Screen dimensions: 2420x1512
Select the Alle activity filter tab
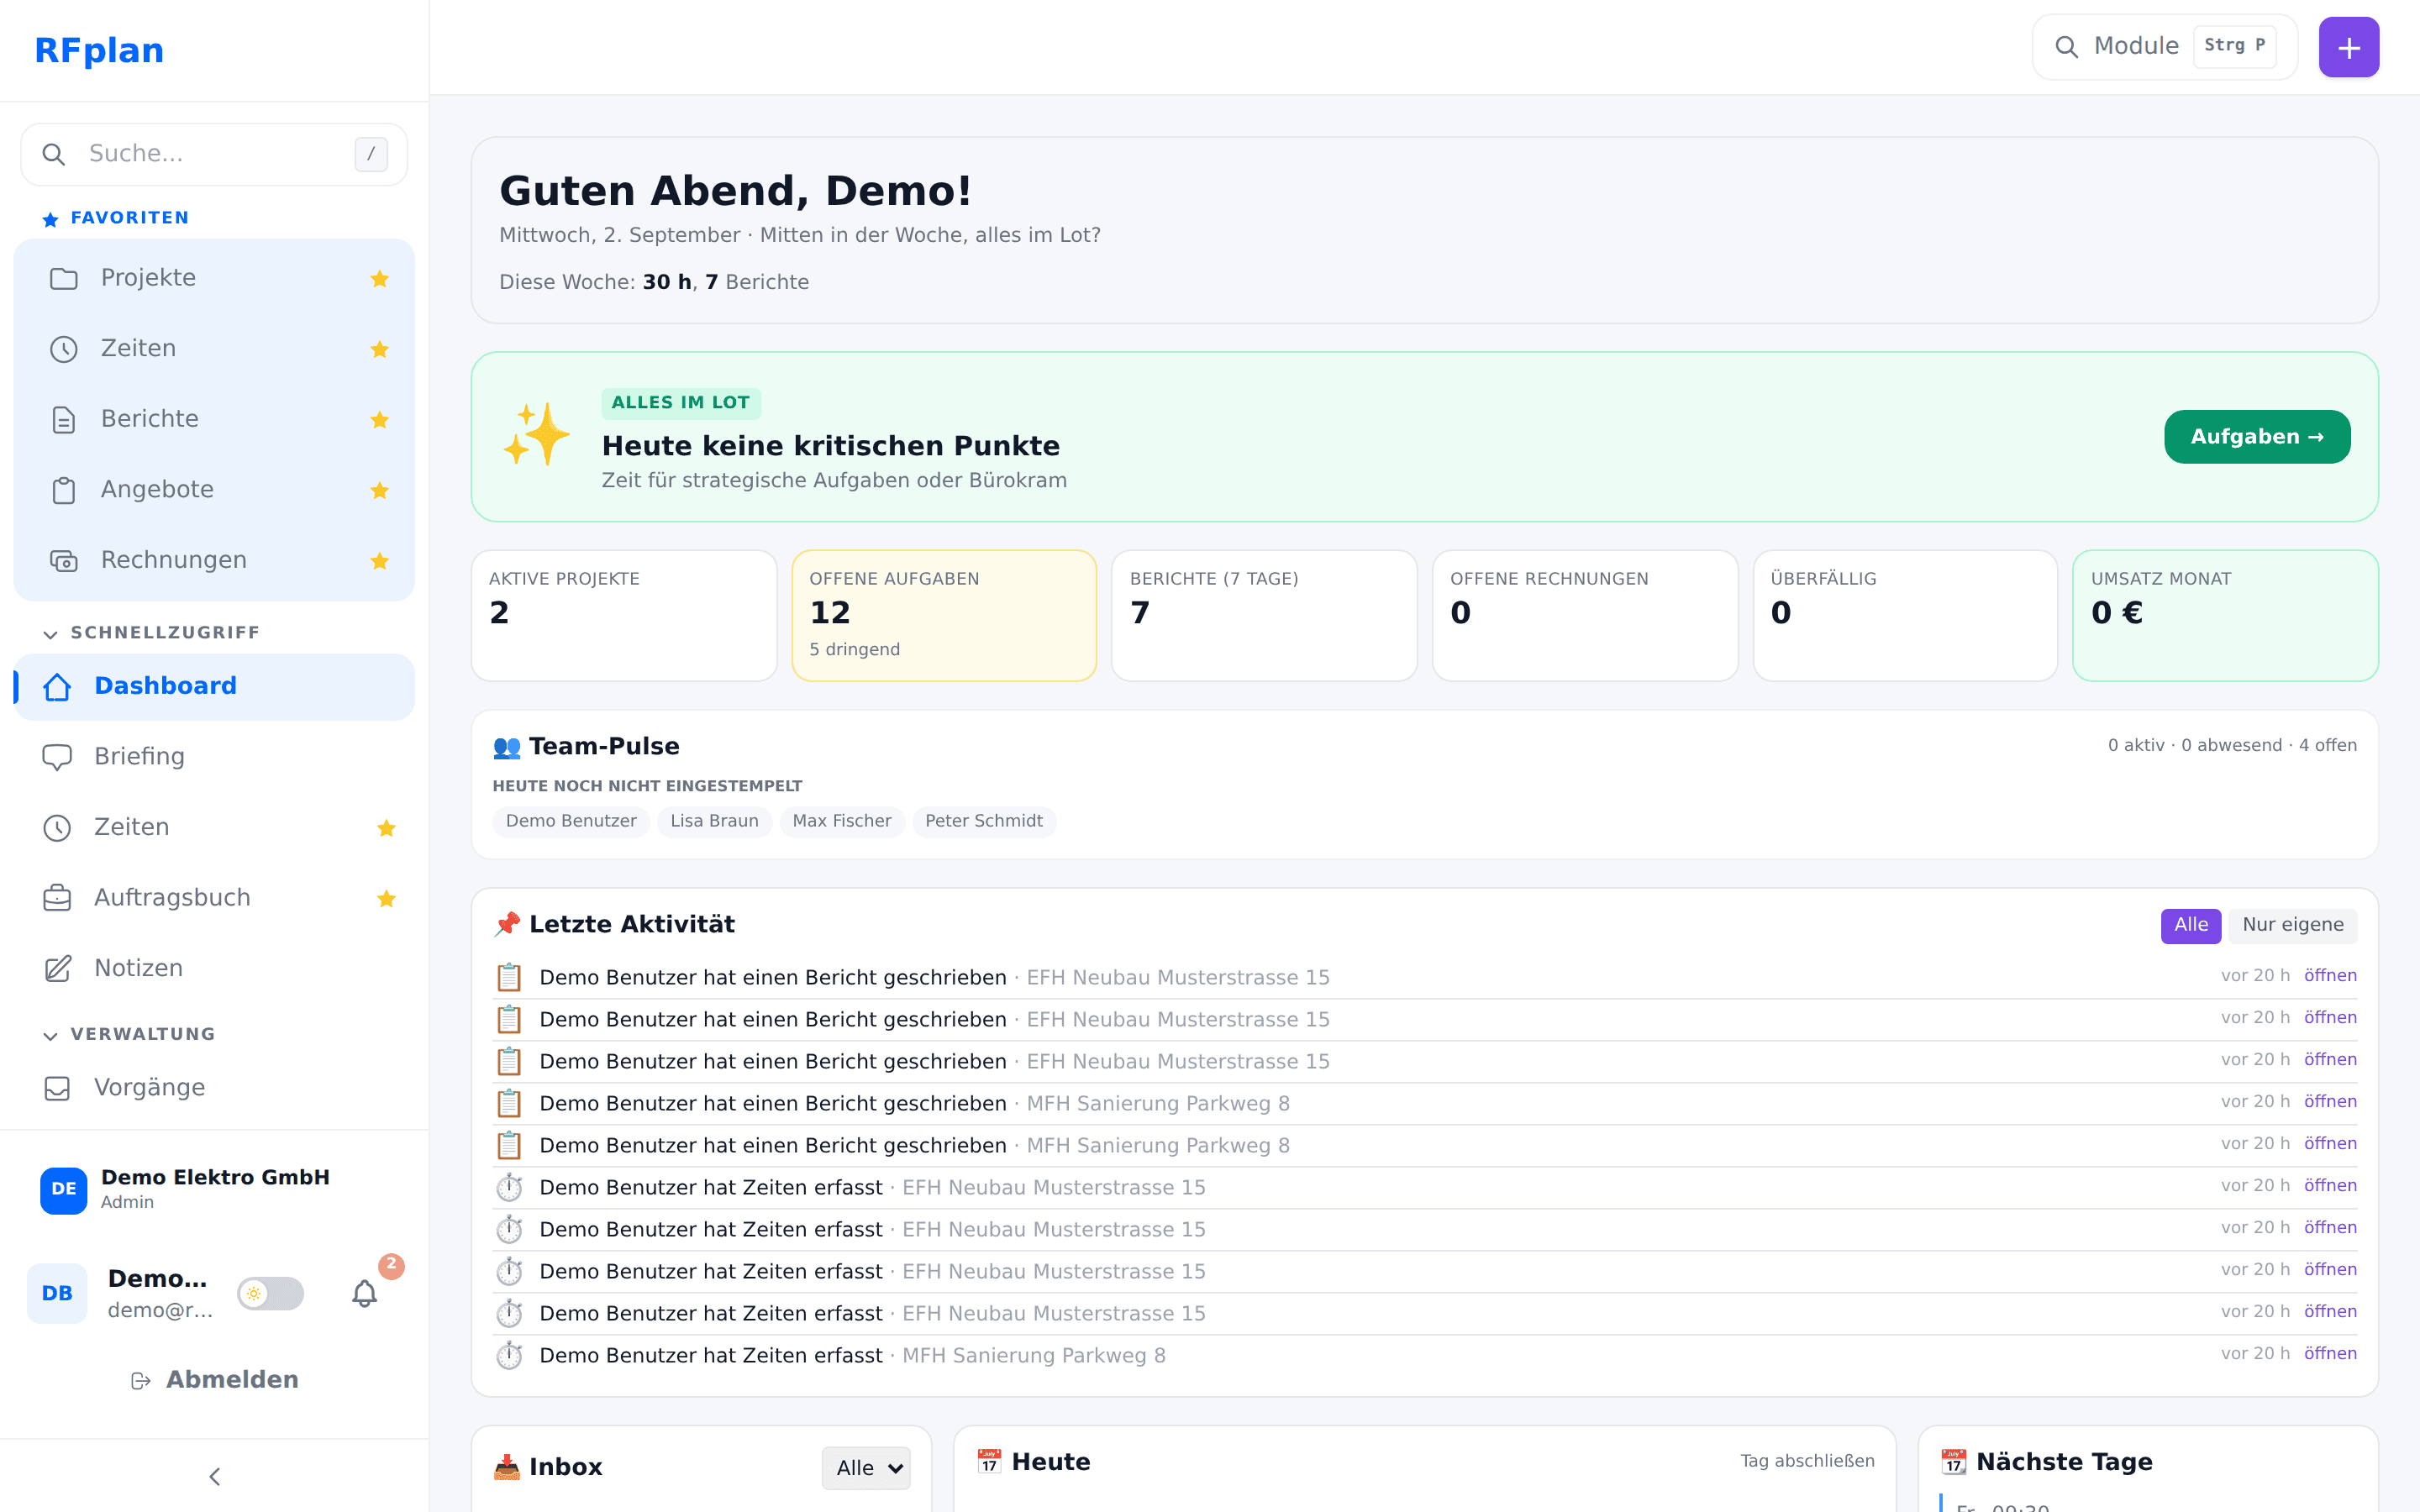coord(2190,926)
